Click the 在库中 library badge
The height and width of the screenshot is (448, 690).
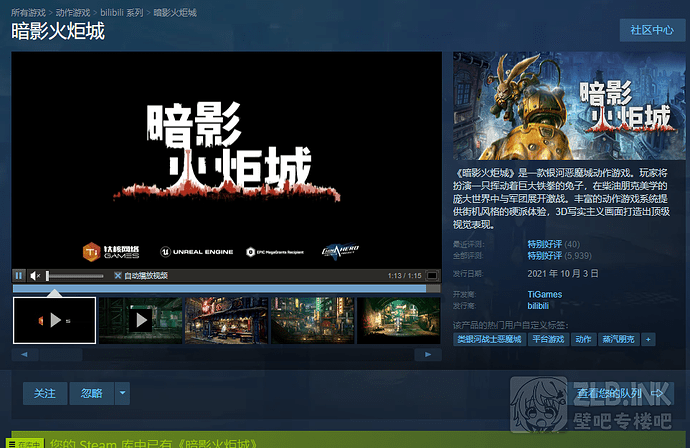coord(25,443)
